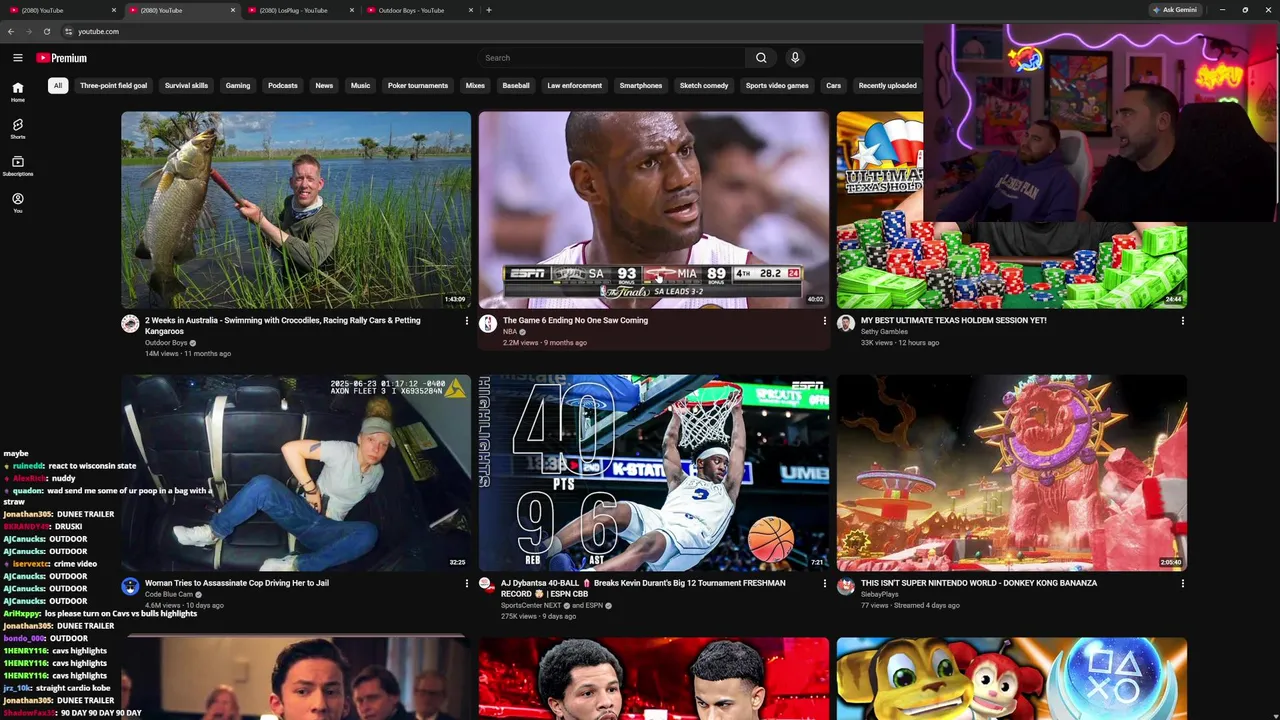Activate voice search microphone

tap(795, 58)
